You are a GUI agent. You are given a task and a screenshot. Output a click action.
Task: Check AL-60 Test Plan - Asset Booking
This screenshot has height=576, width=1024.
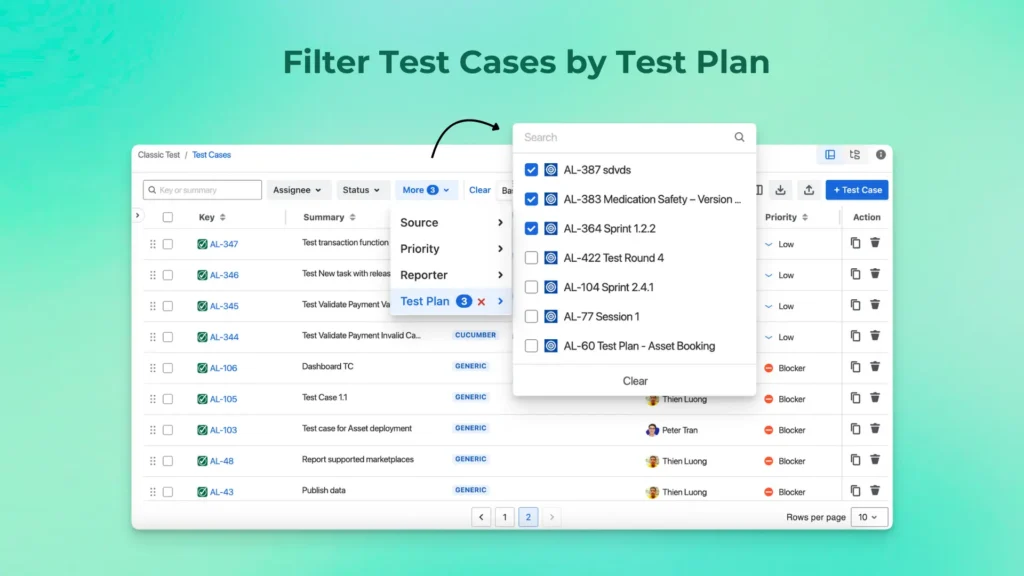tap(531, 346)
